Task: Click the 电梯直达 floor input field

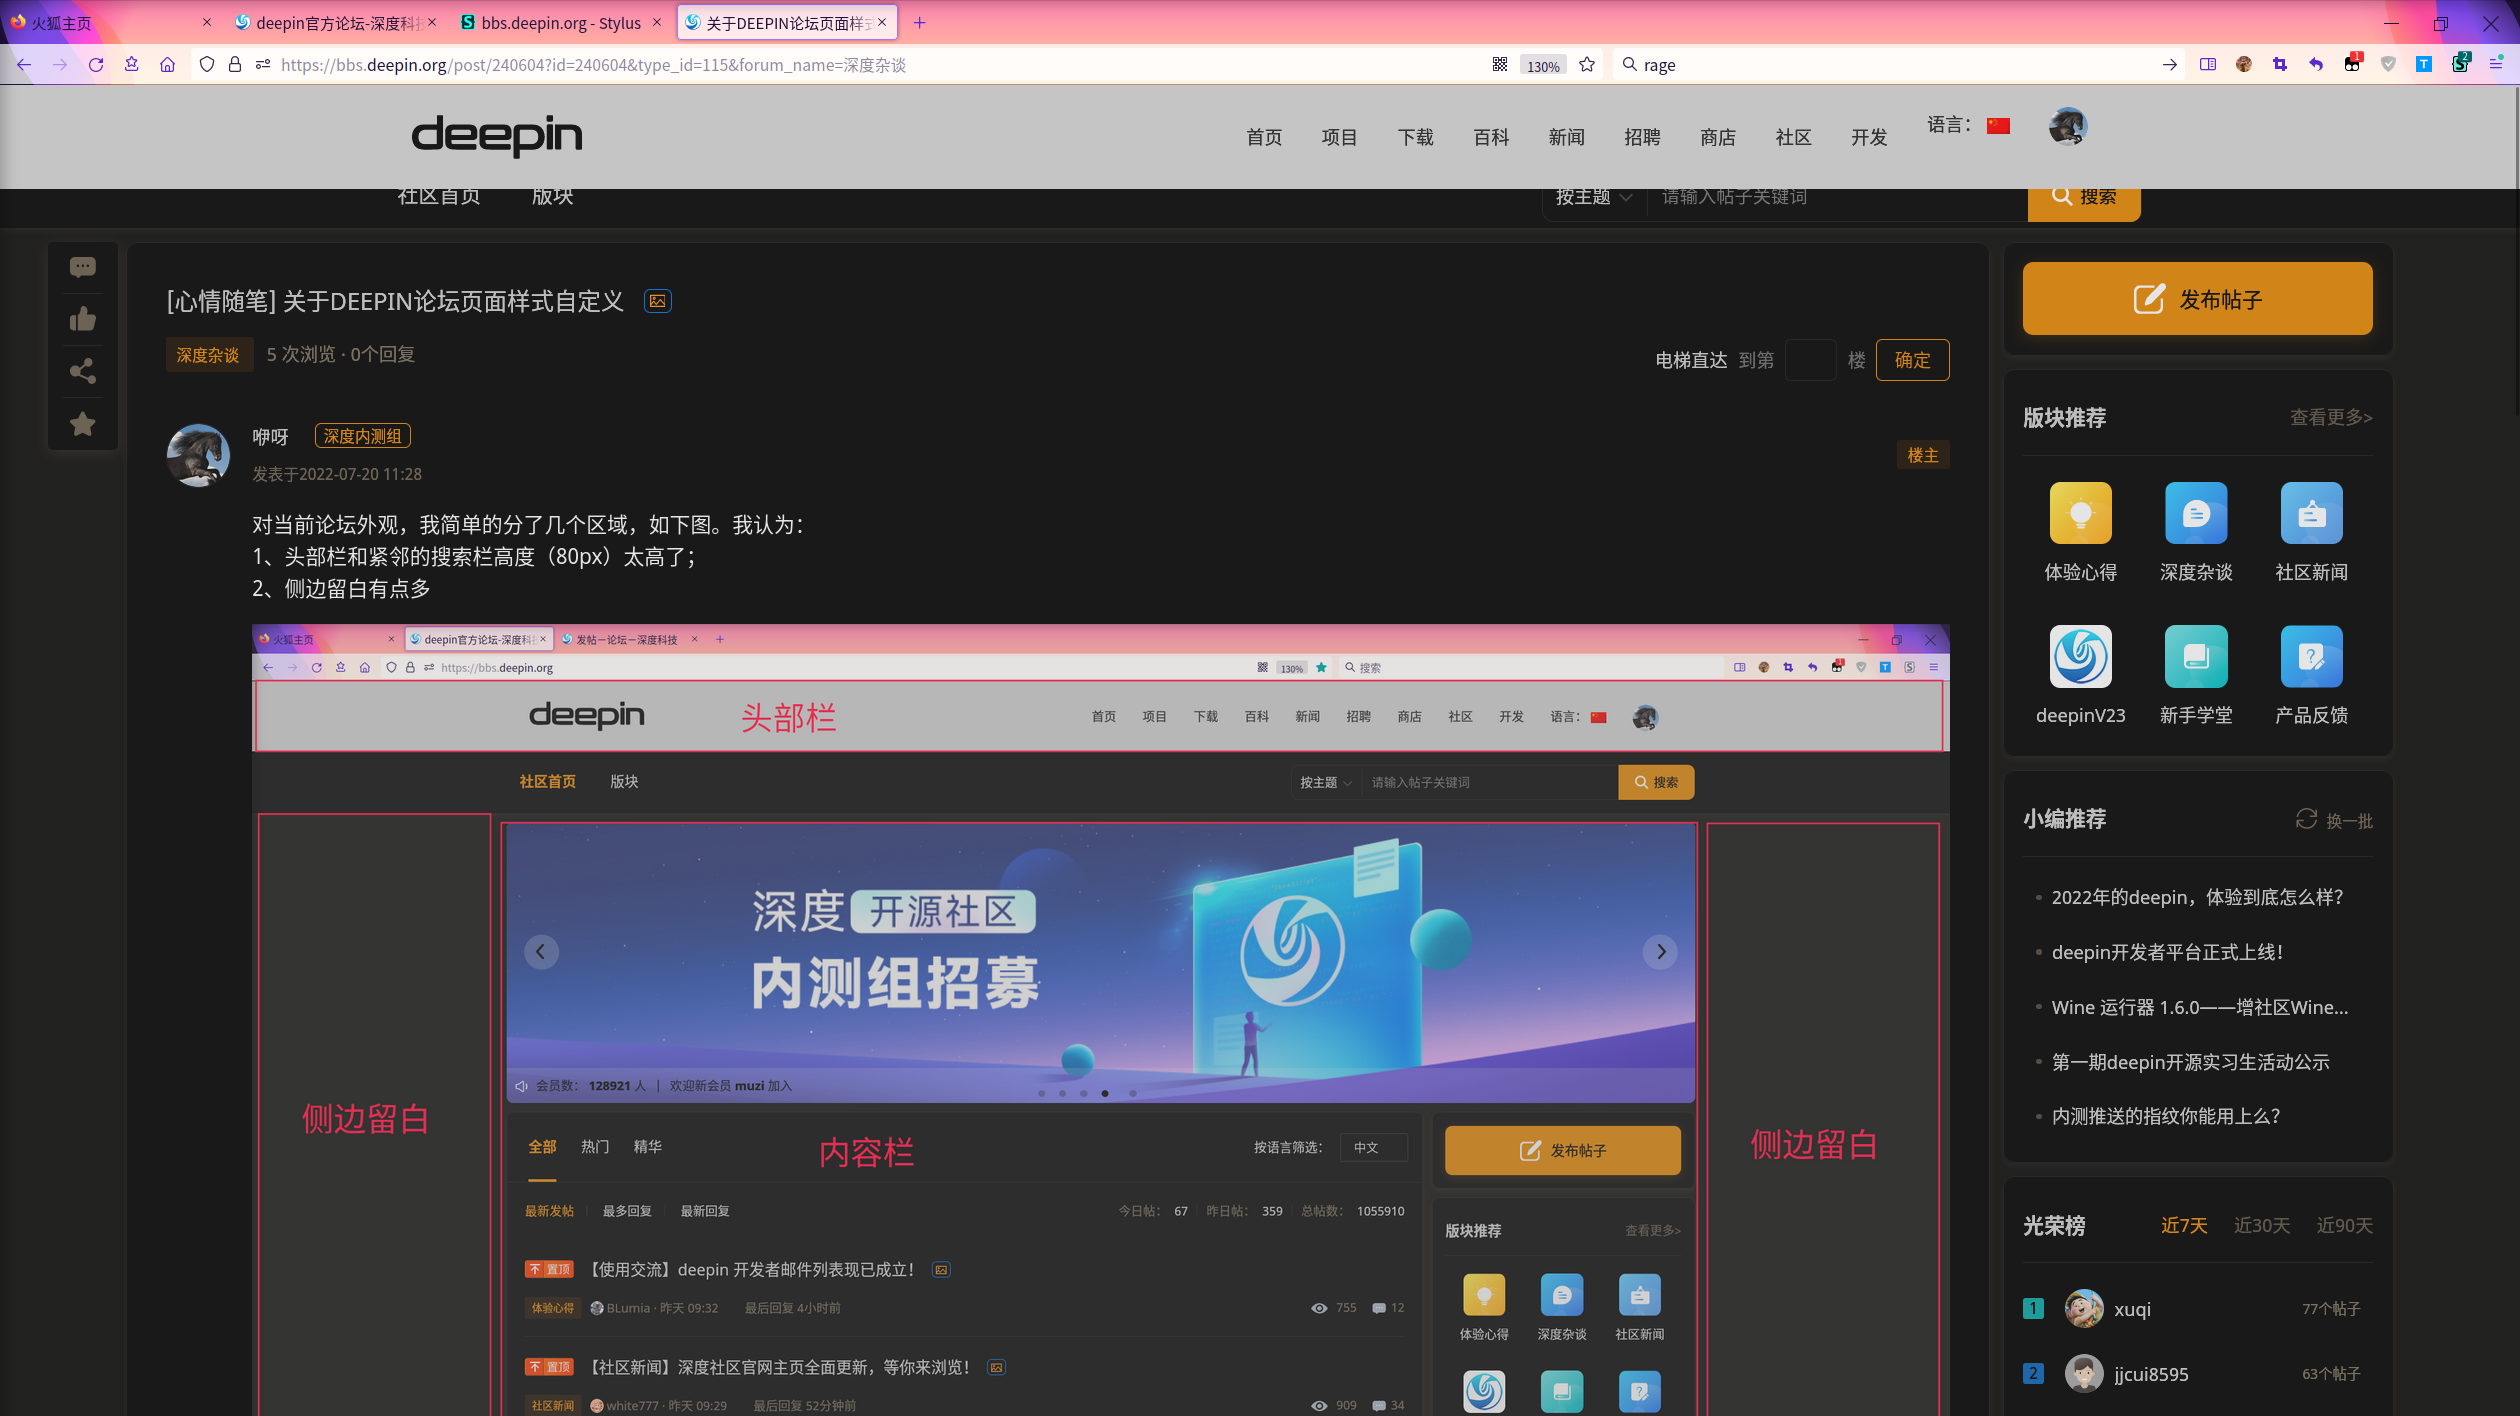Action: tap(1810, 360)
